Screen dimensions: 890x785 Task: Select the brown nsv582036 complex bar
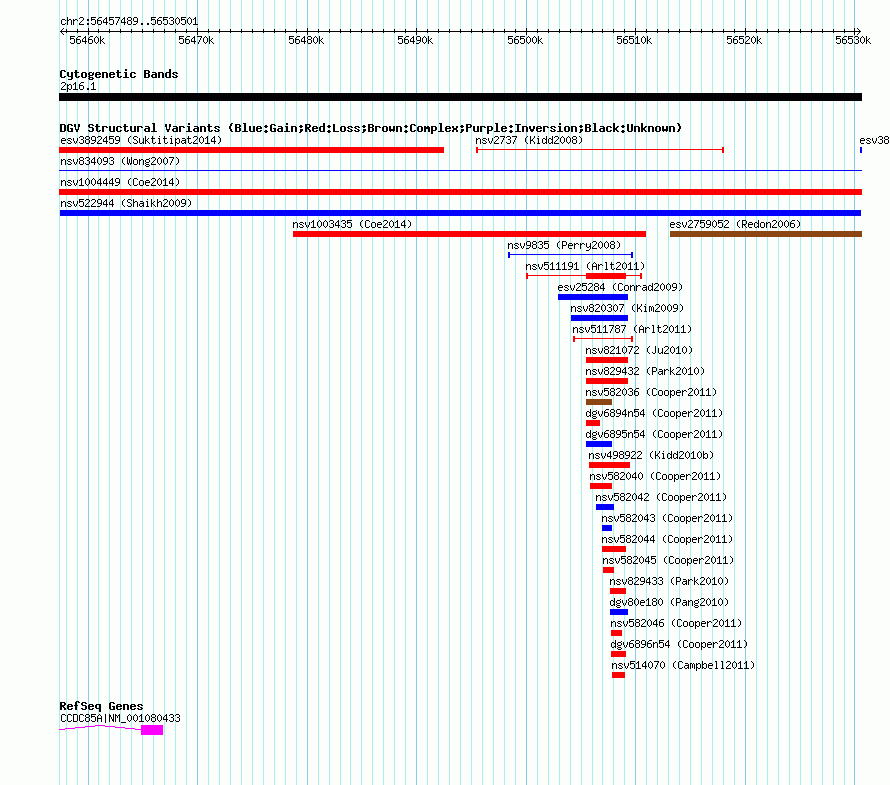599,402
